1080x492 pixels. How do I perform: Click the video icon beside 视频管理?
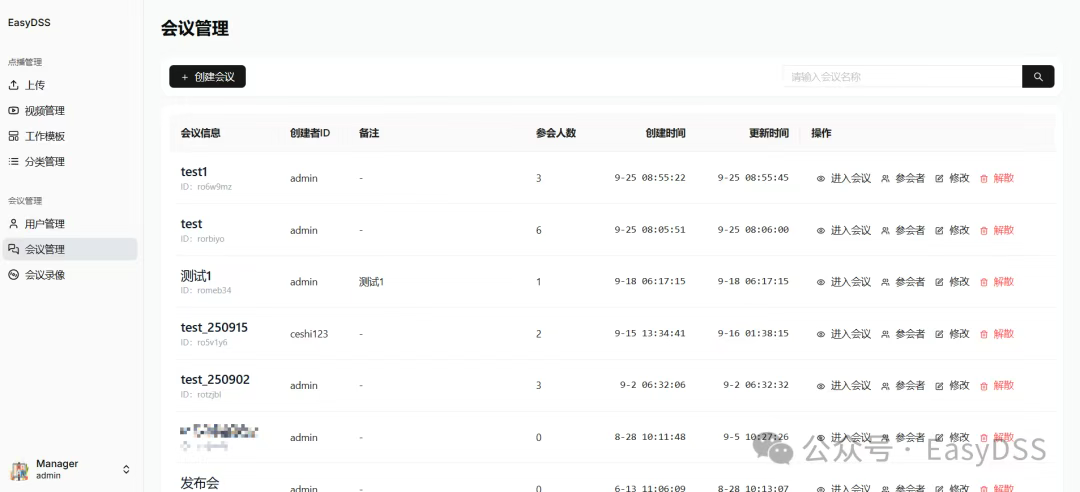13,111
